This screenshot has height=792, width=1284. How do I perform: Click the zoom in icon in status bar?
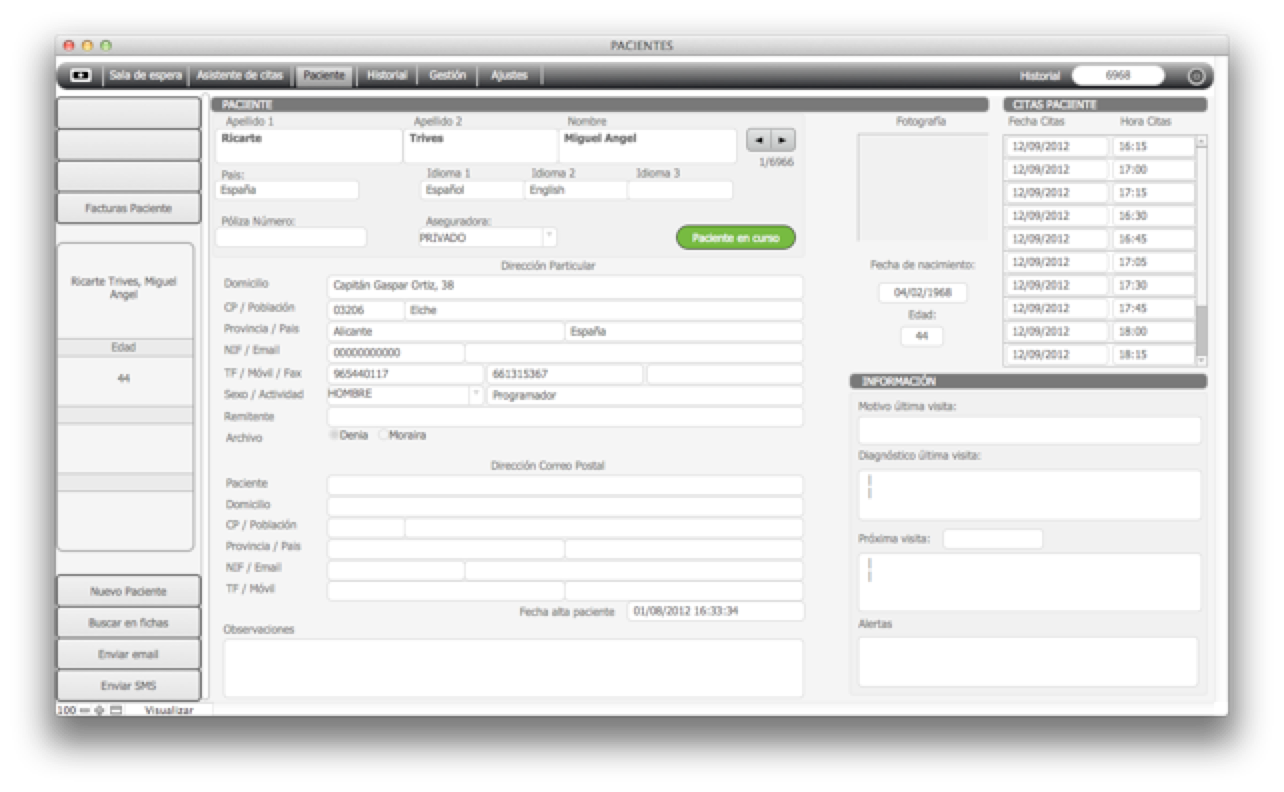click(99, 710)
